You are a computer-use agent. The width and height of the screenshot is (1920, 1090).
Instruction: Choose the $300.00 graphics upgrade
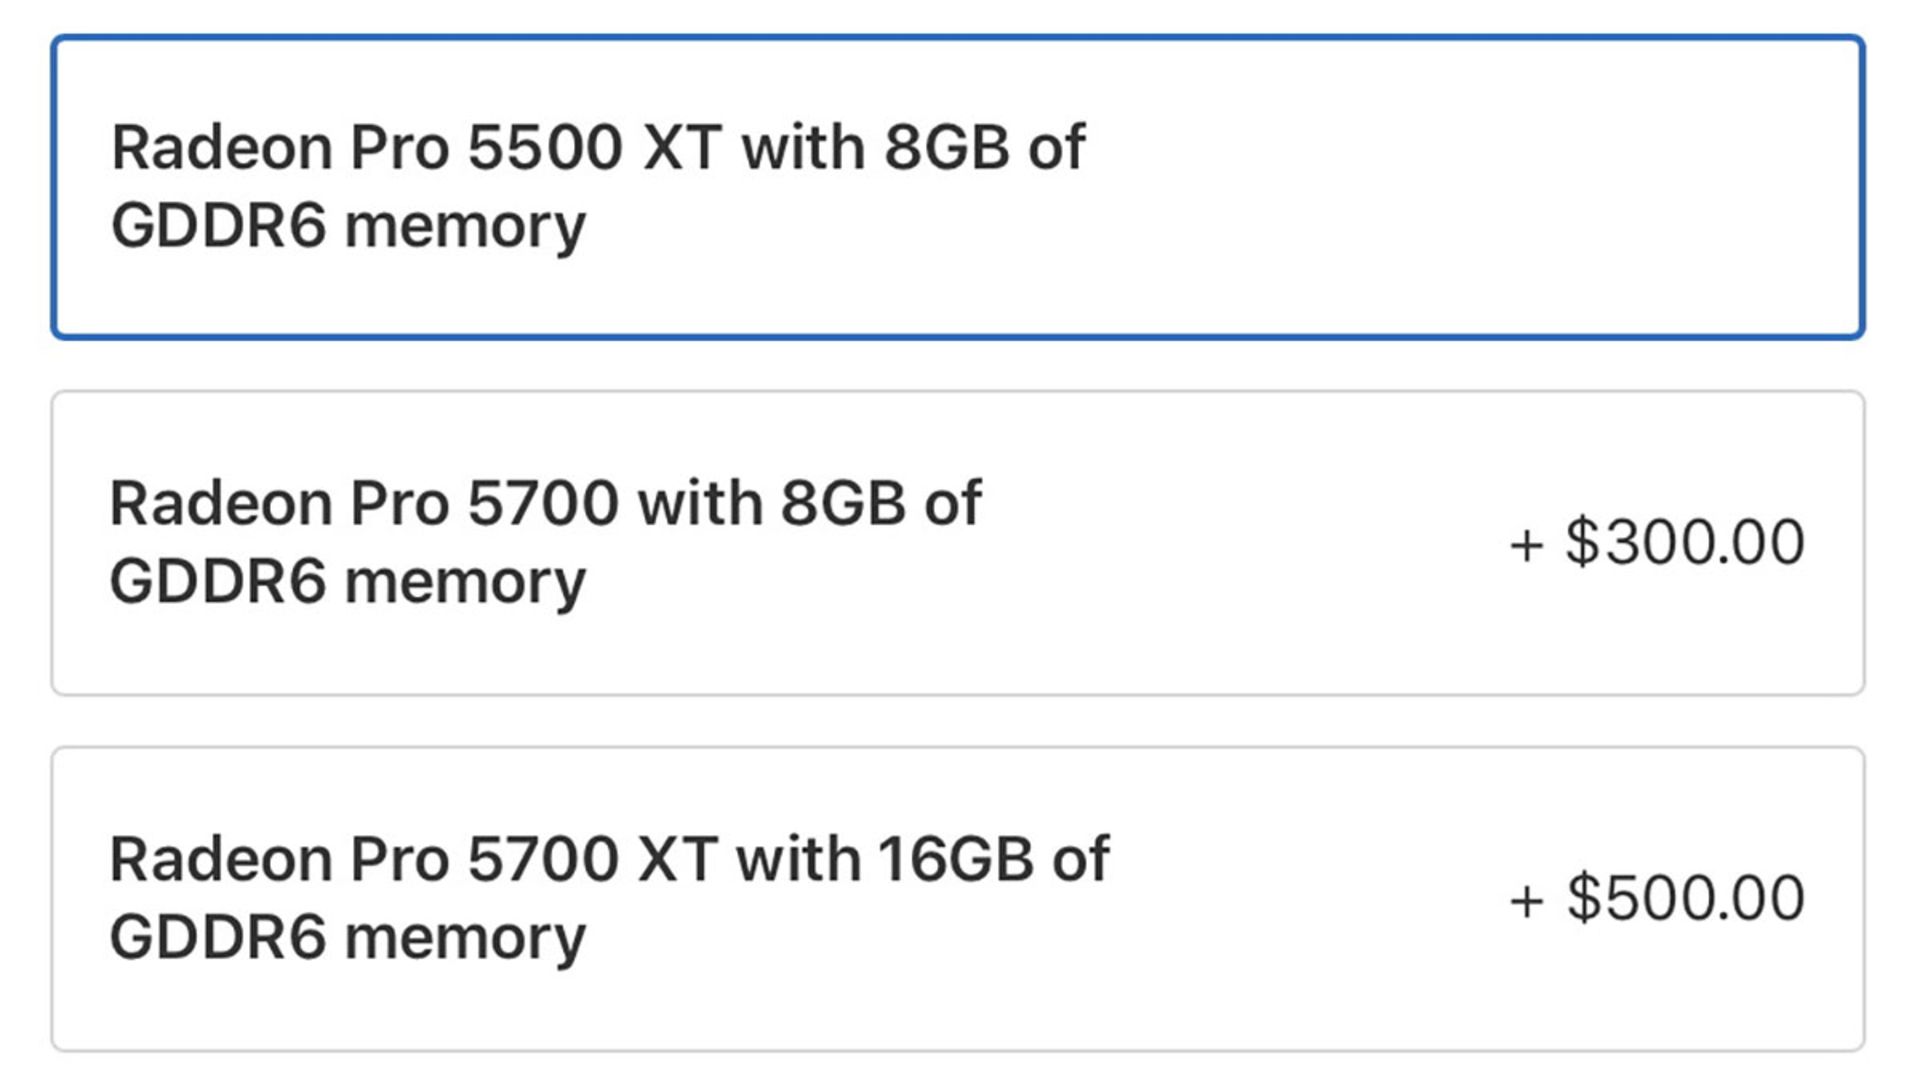(x=957, y=543)
